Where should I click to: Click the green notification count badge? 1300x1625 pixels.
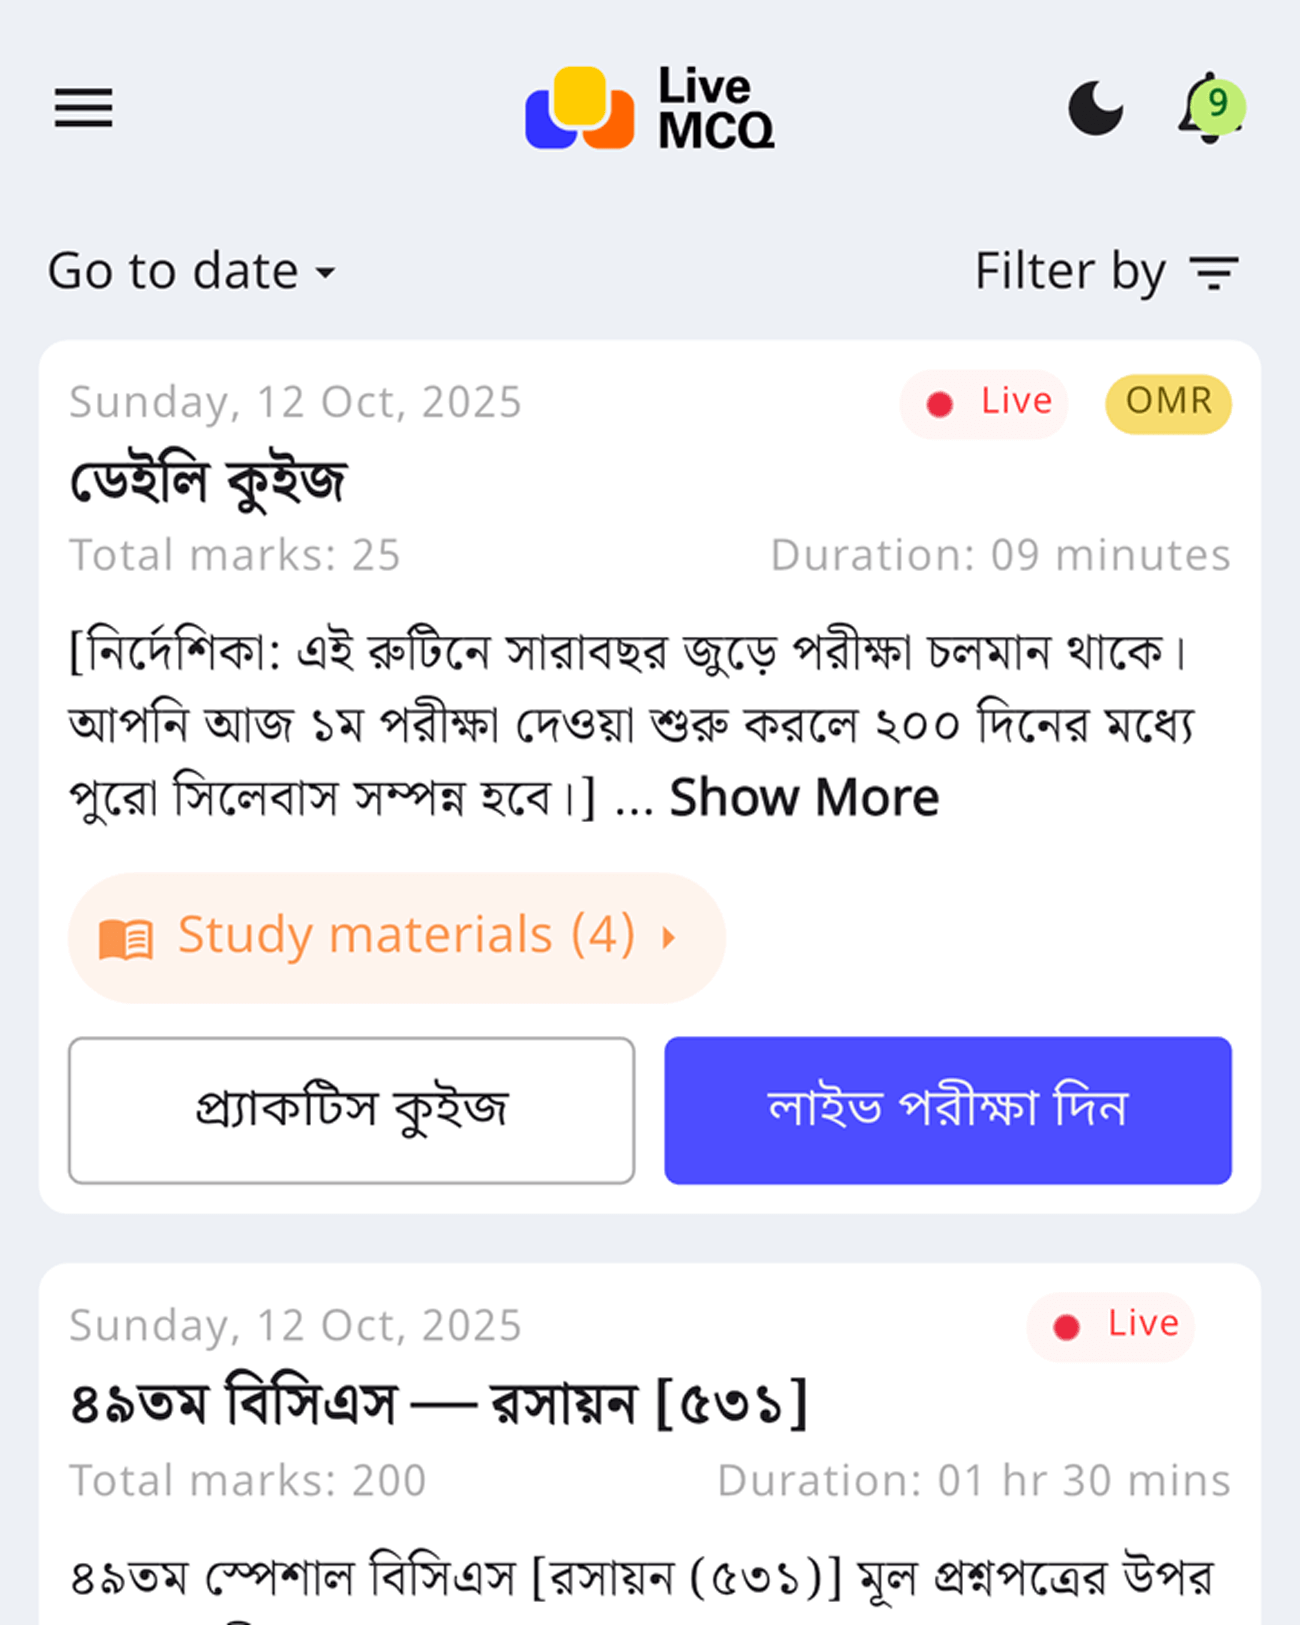(x=1218, y=103)
